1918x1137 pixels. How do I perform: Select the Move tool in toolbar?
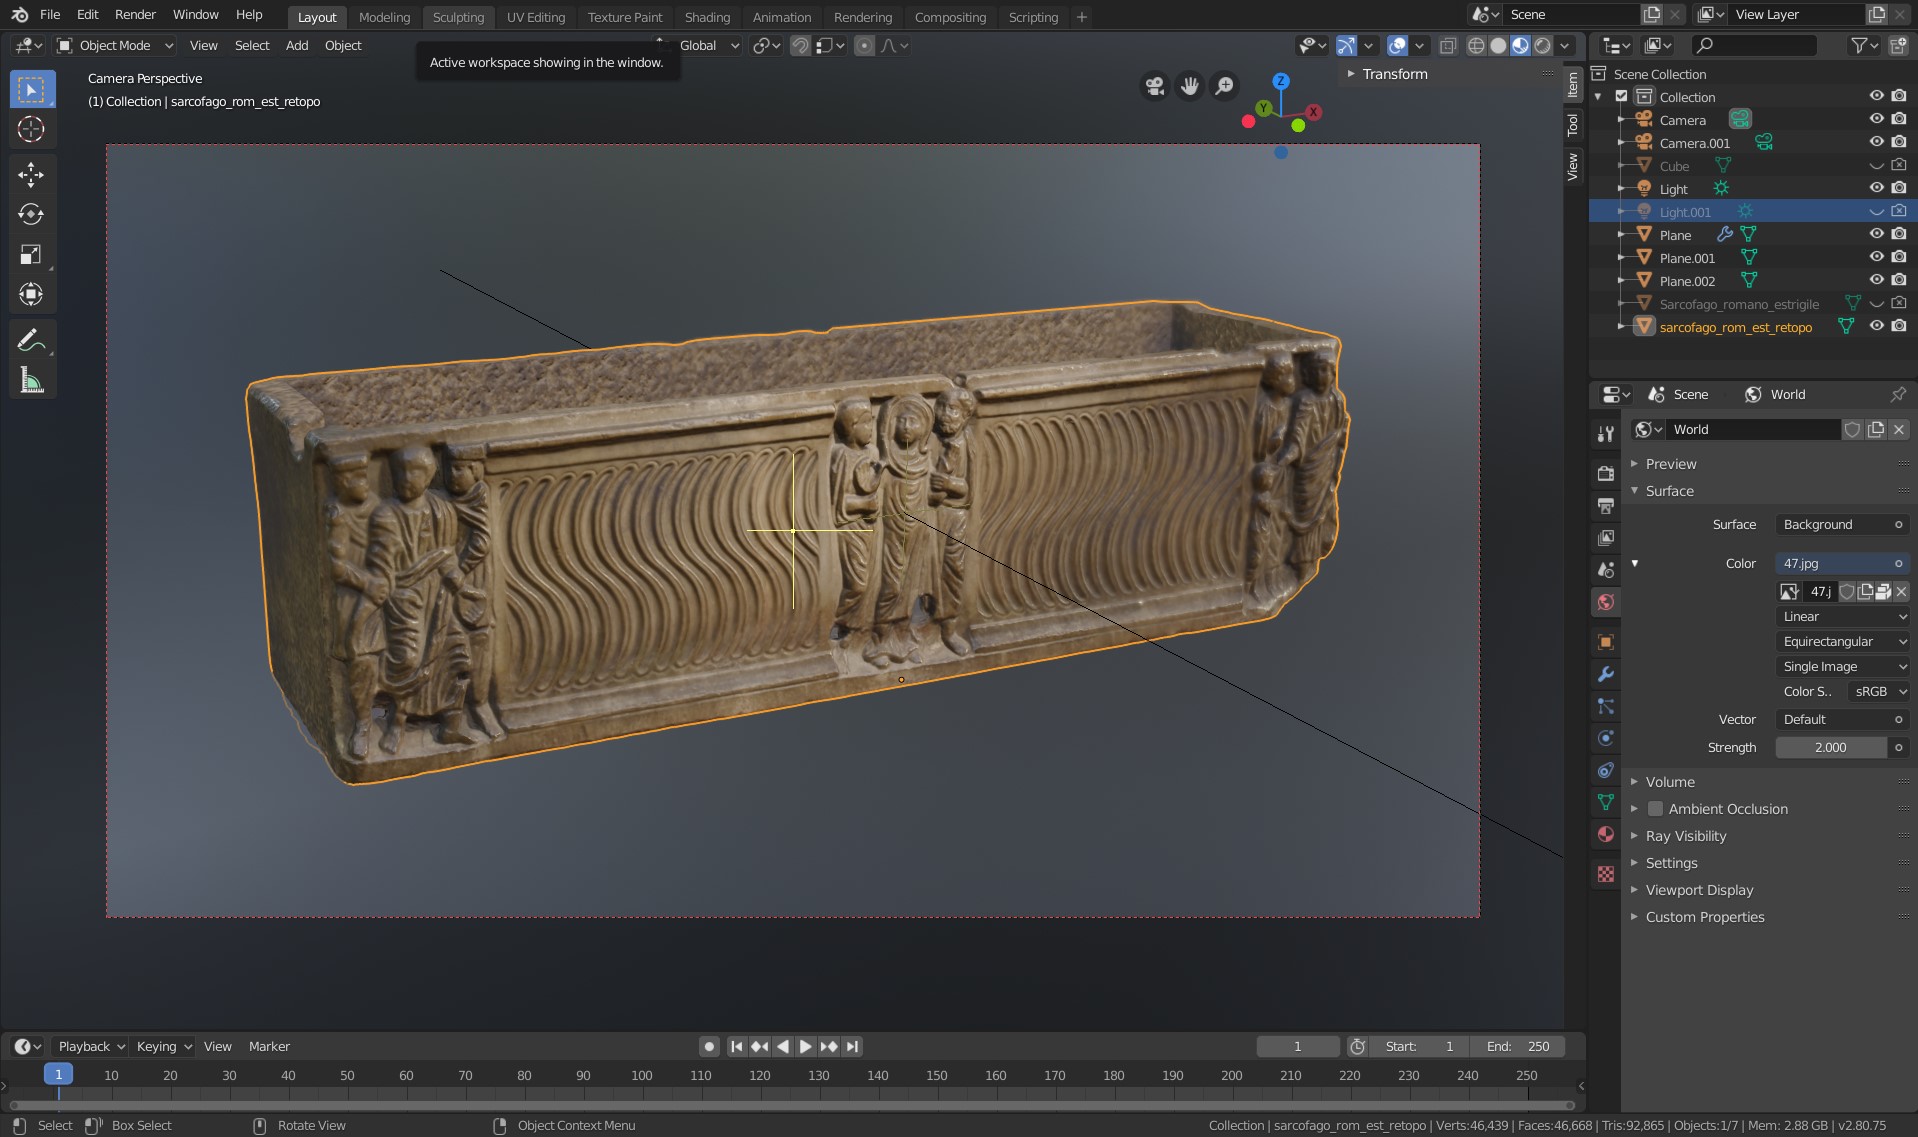coord(31,174)
